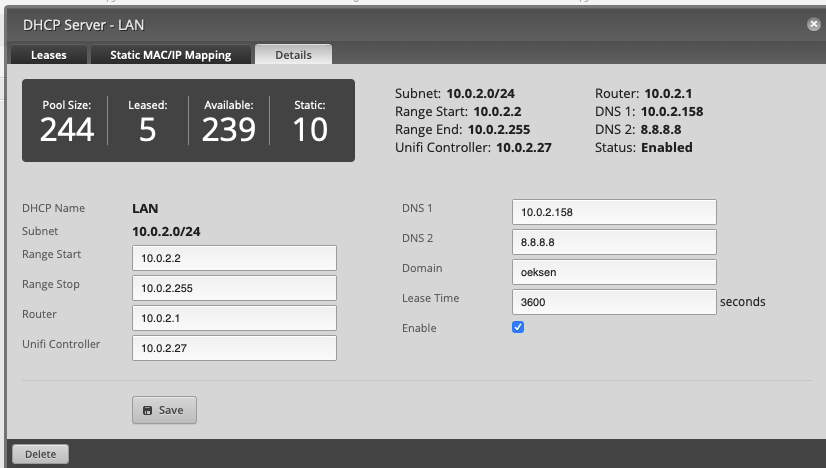826x468 pixels.
Task: Click the DNS 2 input field
Action: [614, 242]
